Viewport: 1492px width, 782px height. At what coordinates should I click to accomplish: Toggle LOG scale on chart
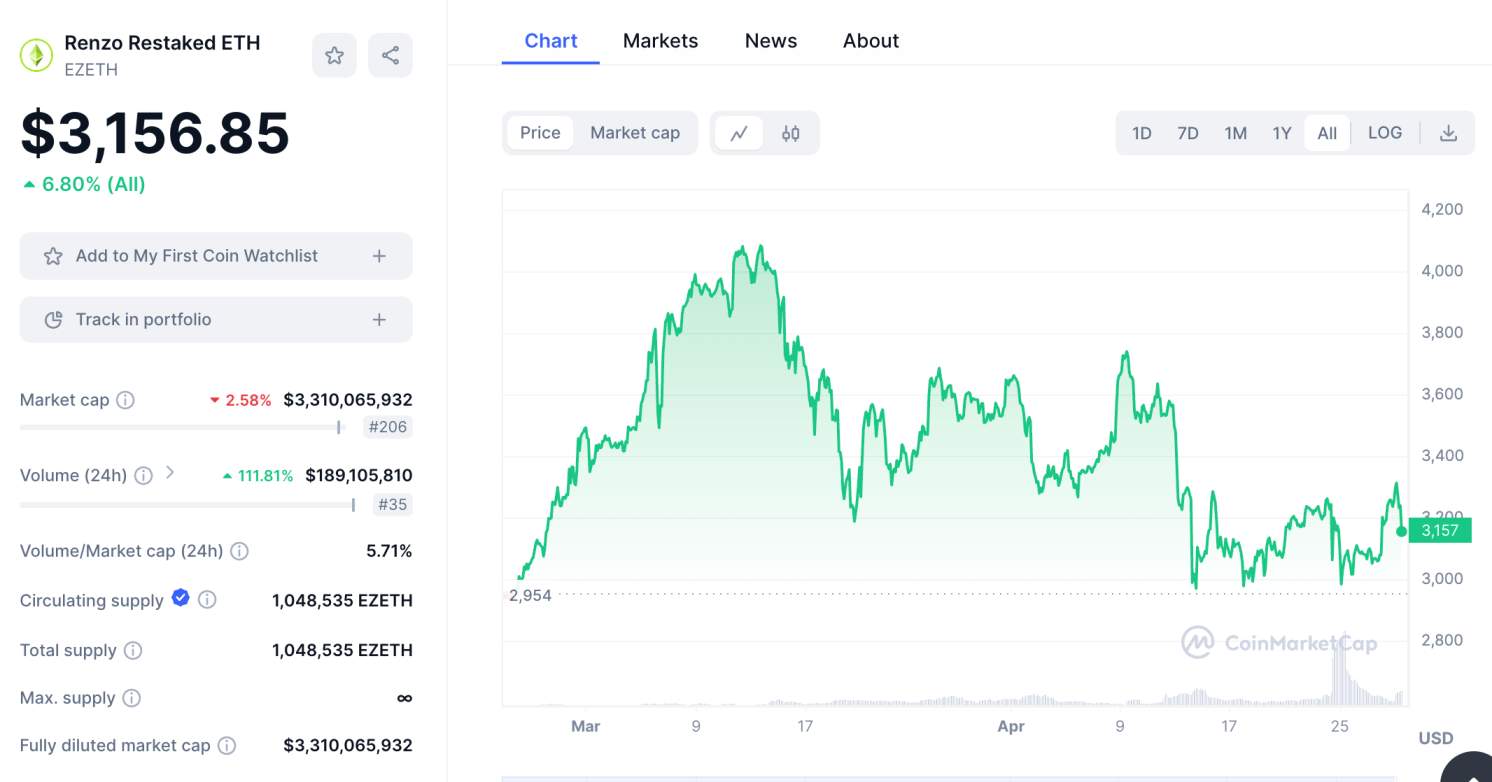tap(1385, 133)
